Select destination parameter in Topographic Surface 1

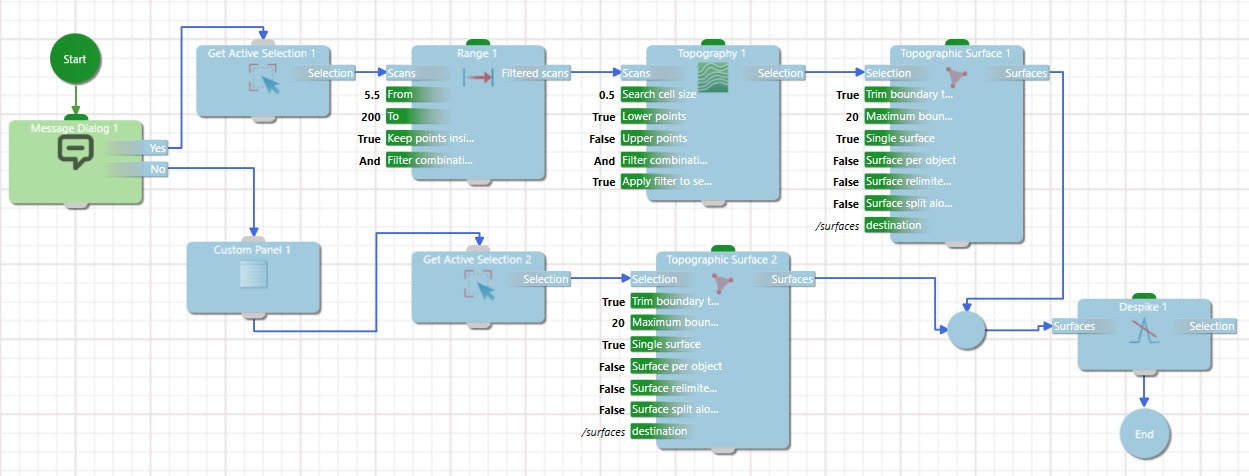(894, 226)
